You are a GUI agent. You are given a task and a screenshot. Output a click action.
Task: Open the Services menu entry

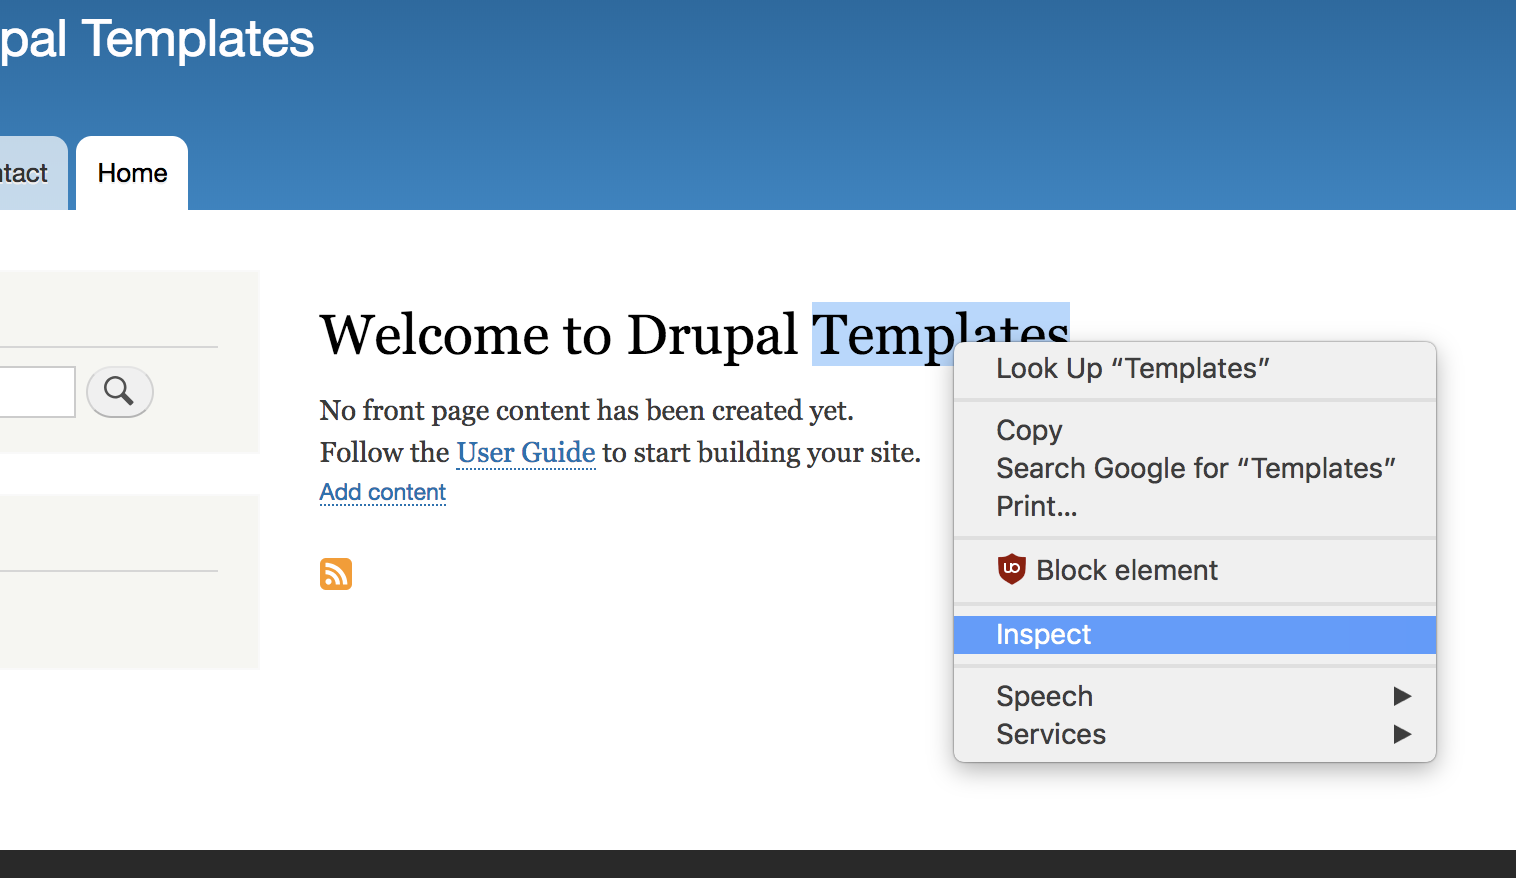[x=1195, y=734]
